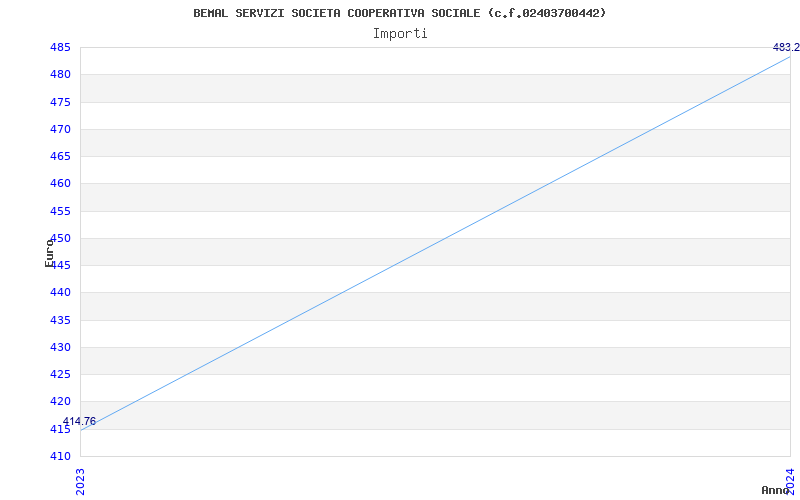This screenshot has width=800, height=500.
Task: Click the 475 y-axis tick label
Action: click(60, 102)
